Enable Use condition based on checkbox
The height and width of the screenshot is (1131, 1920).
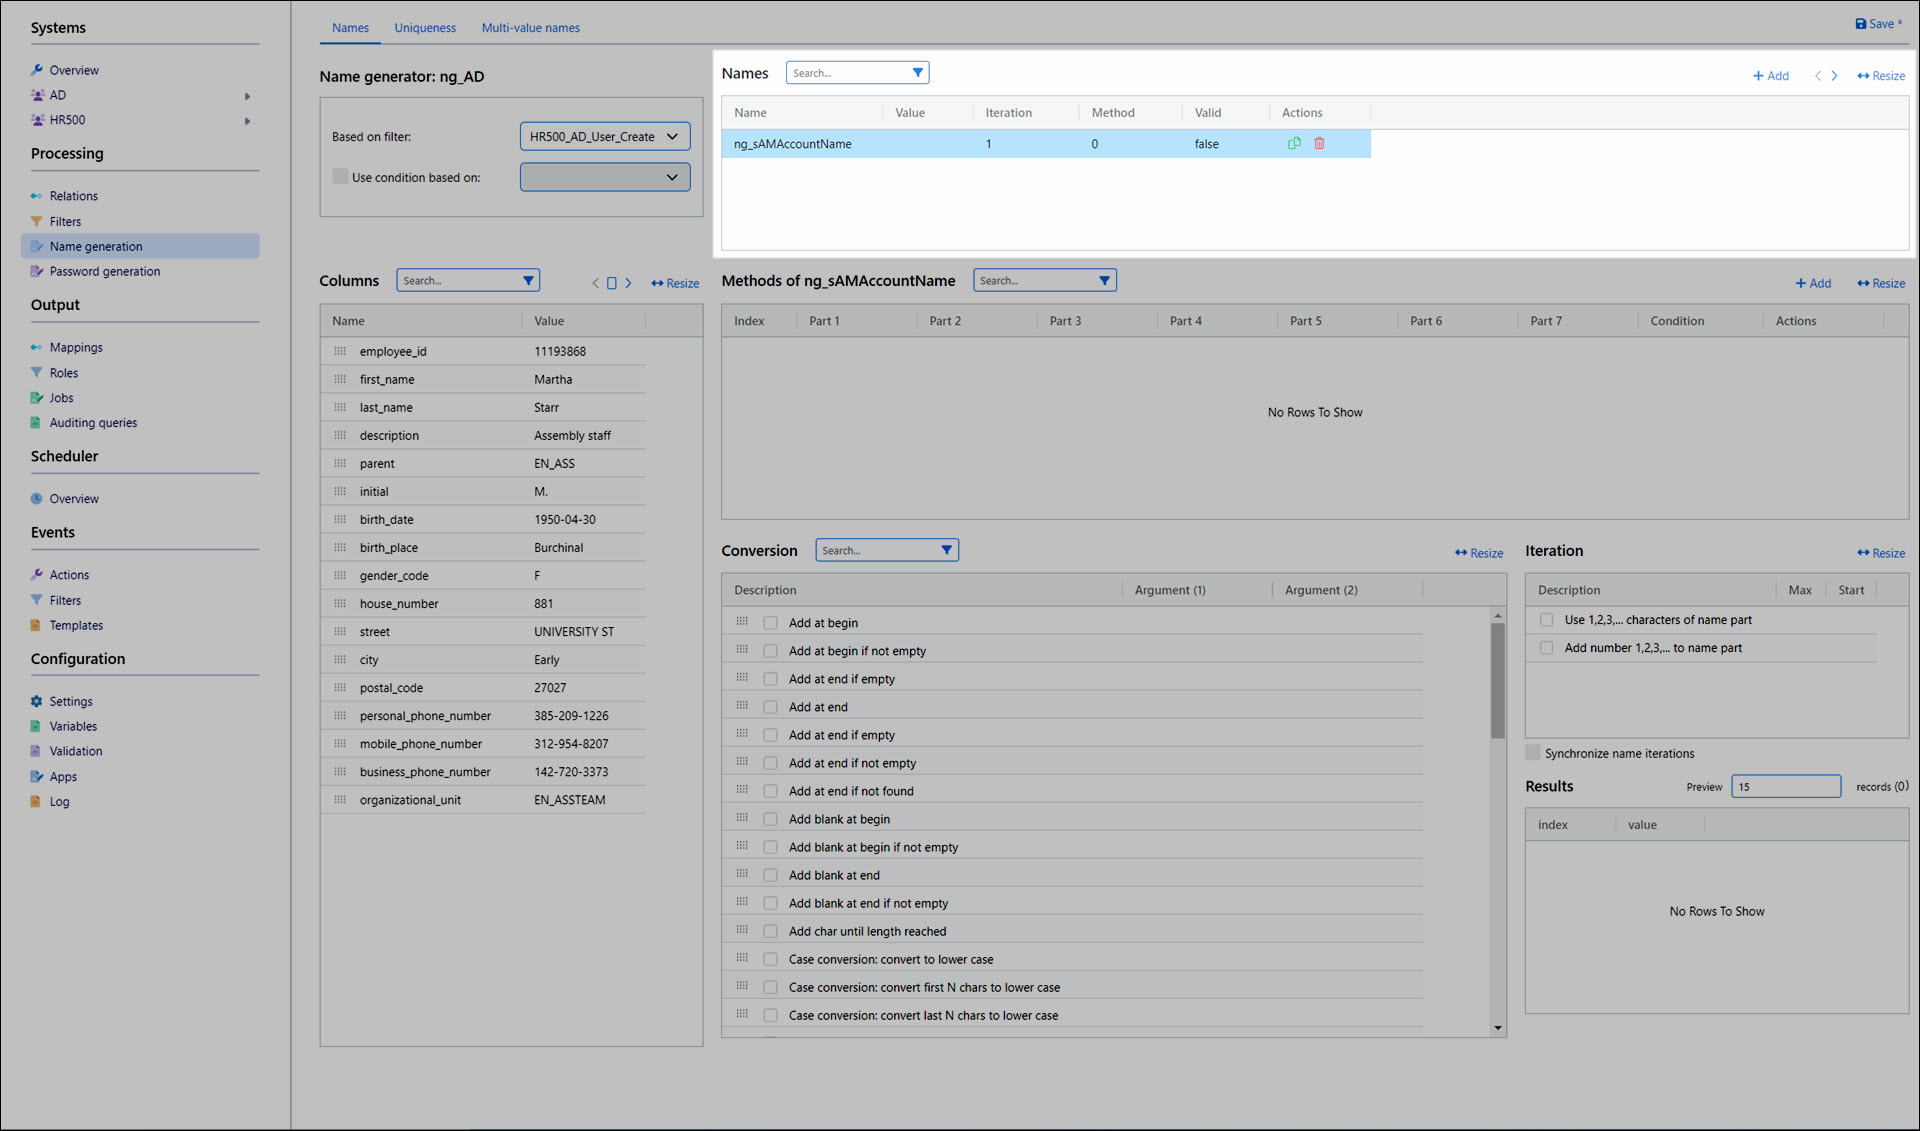coord(340,177)
